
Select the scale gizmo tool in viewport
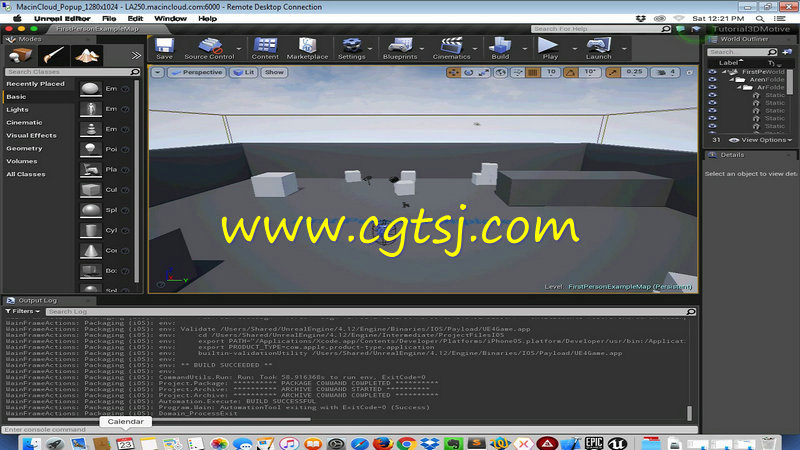[x=484, y=72]
